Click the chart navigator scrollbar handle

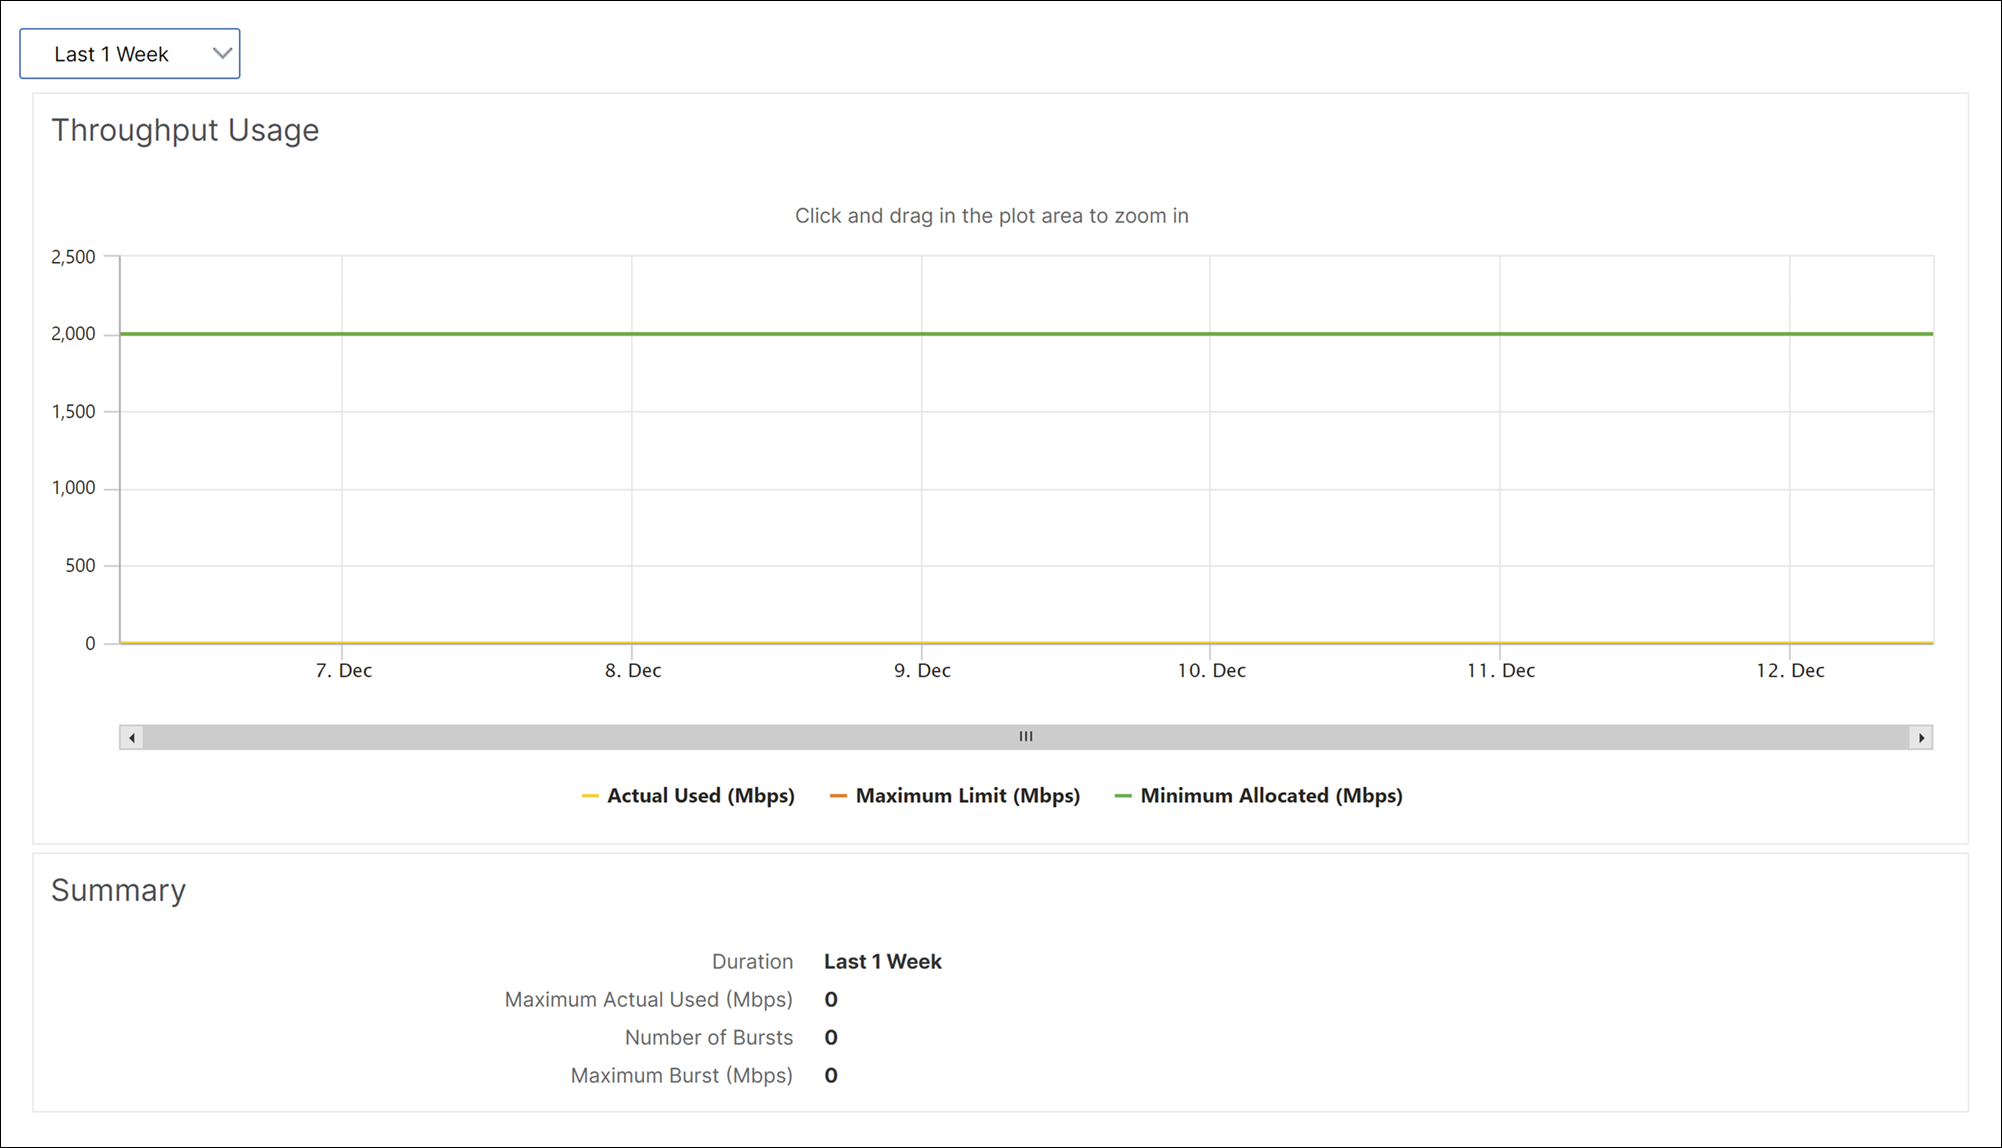(1026, 737)
